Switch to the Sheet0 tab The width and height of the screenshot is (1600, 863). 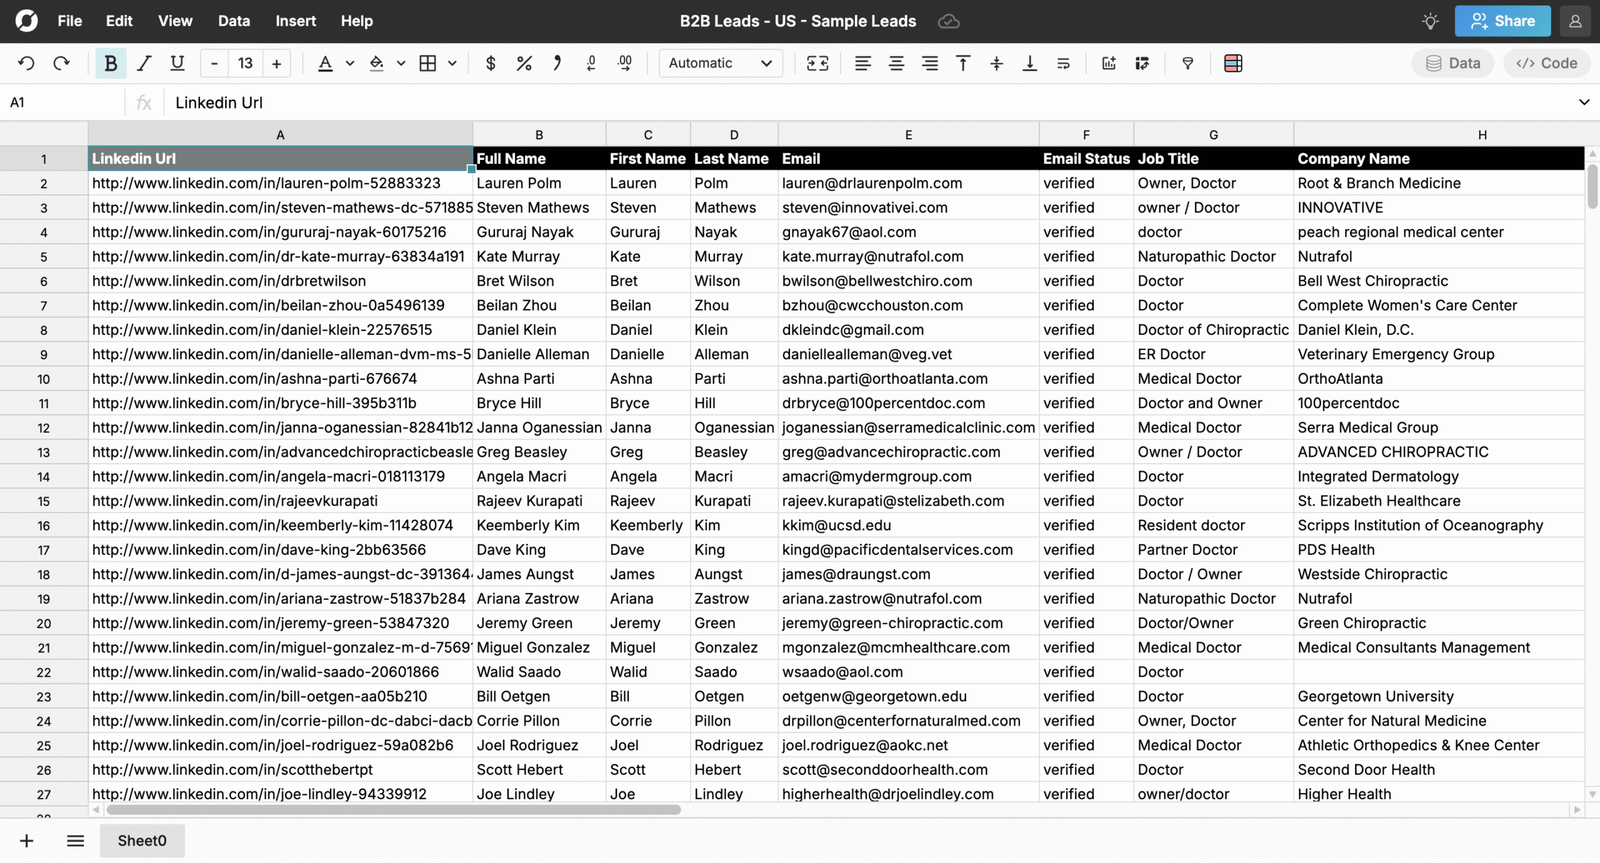[142, 841]
